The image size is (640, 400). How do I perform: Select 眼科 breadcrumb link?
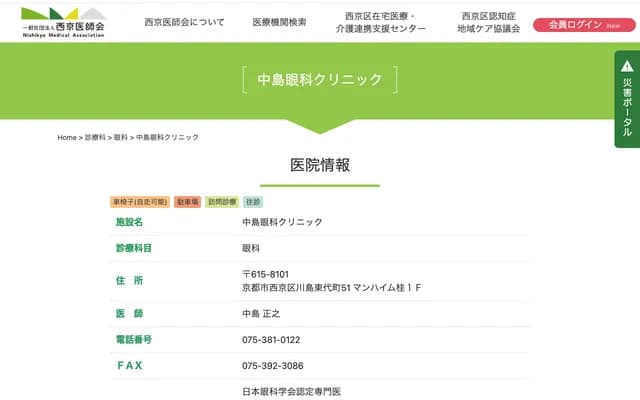pyautogui.click(x=120, y=137)
